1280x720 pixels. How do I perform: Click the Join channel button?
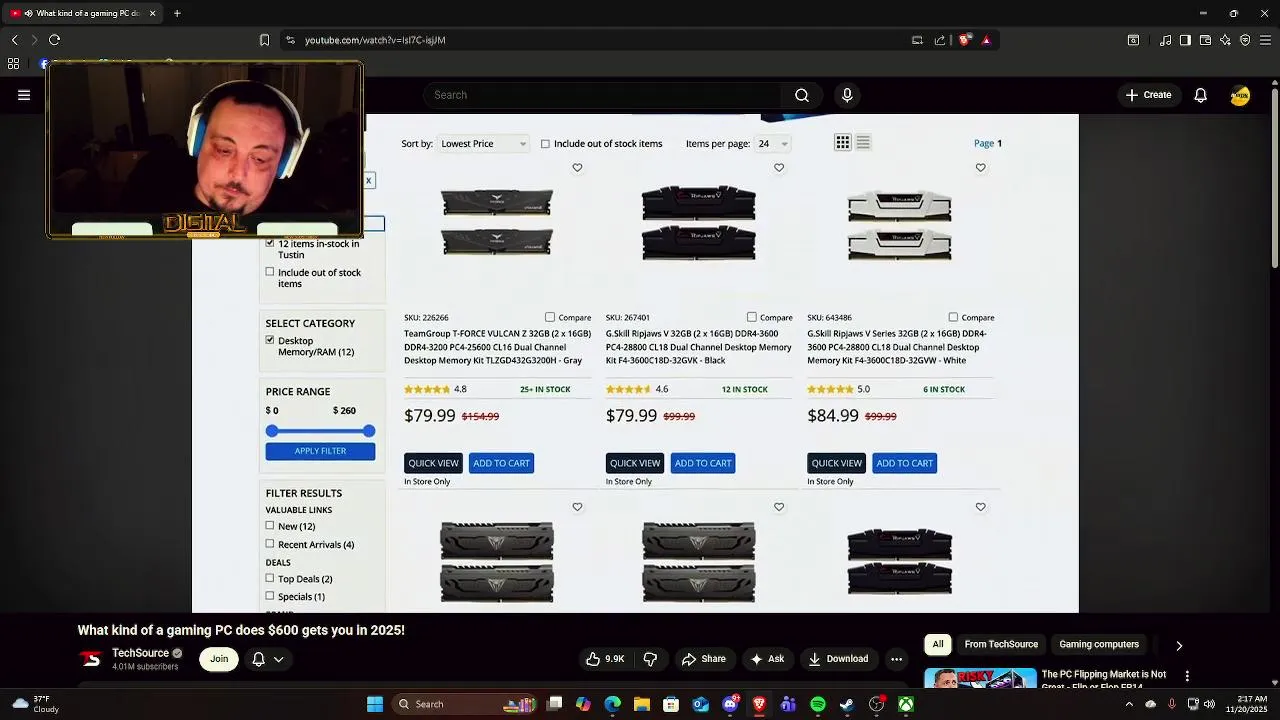tap(219, 659)
